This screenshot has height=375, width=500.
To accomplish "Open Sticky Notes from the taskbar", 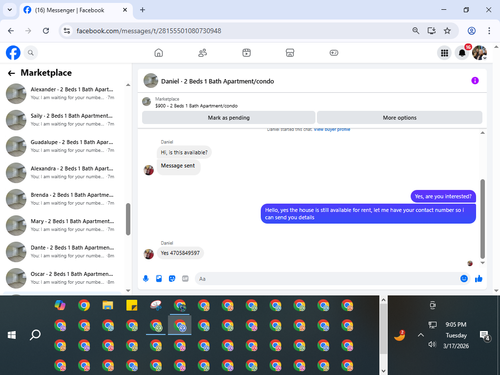I will coord(132,305).
